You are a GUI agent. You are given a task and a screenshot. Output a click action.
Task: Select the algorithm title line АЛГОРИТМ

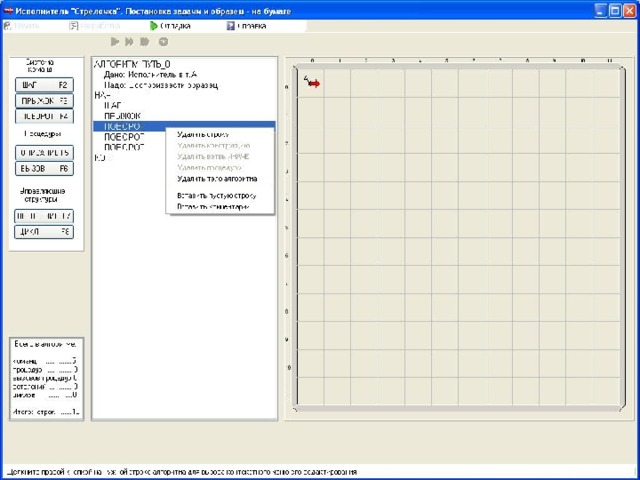tap(132, 64)
